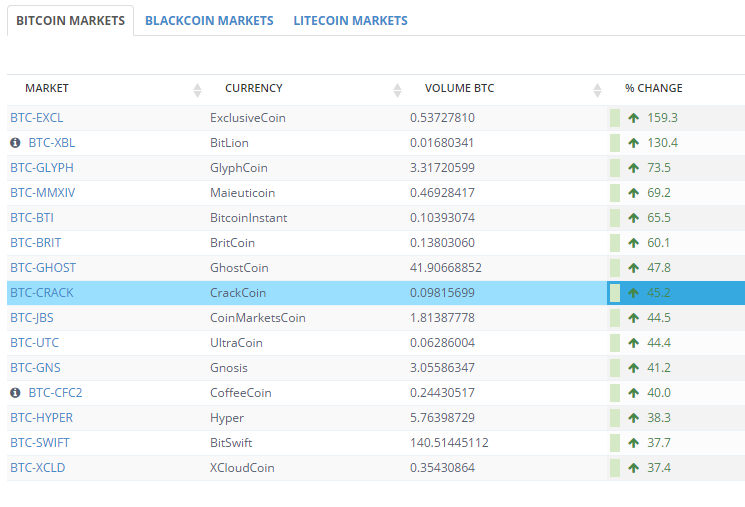
Task: Click the green up arrow next to 37.7
Action: pos(633,443)
